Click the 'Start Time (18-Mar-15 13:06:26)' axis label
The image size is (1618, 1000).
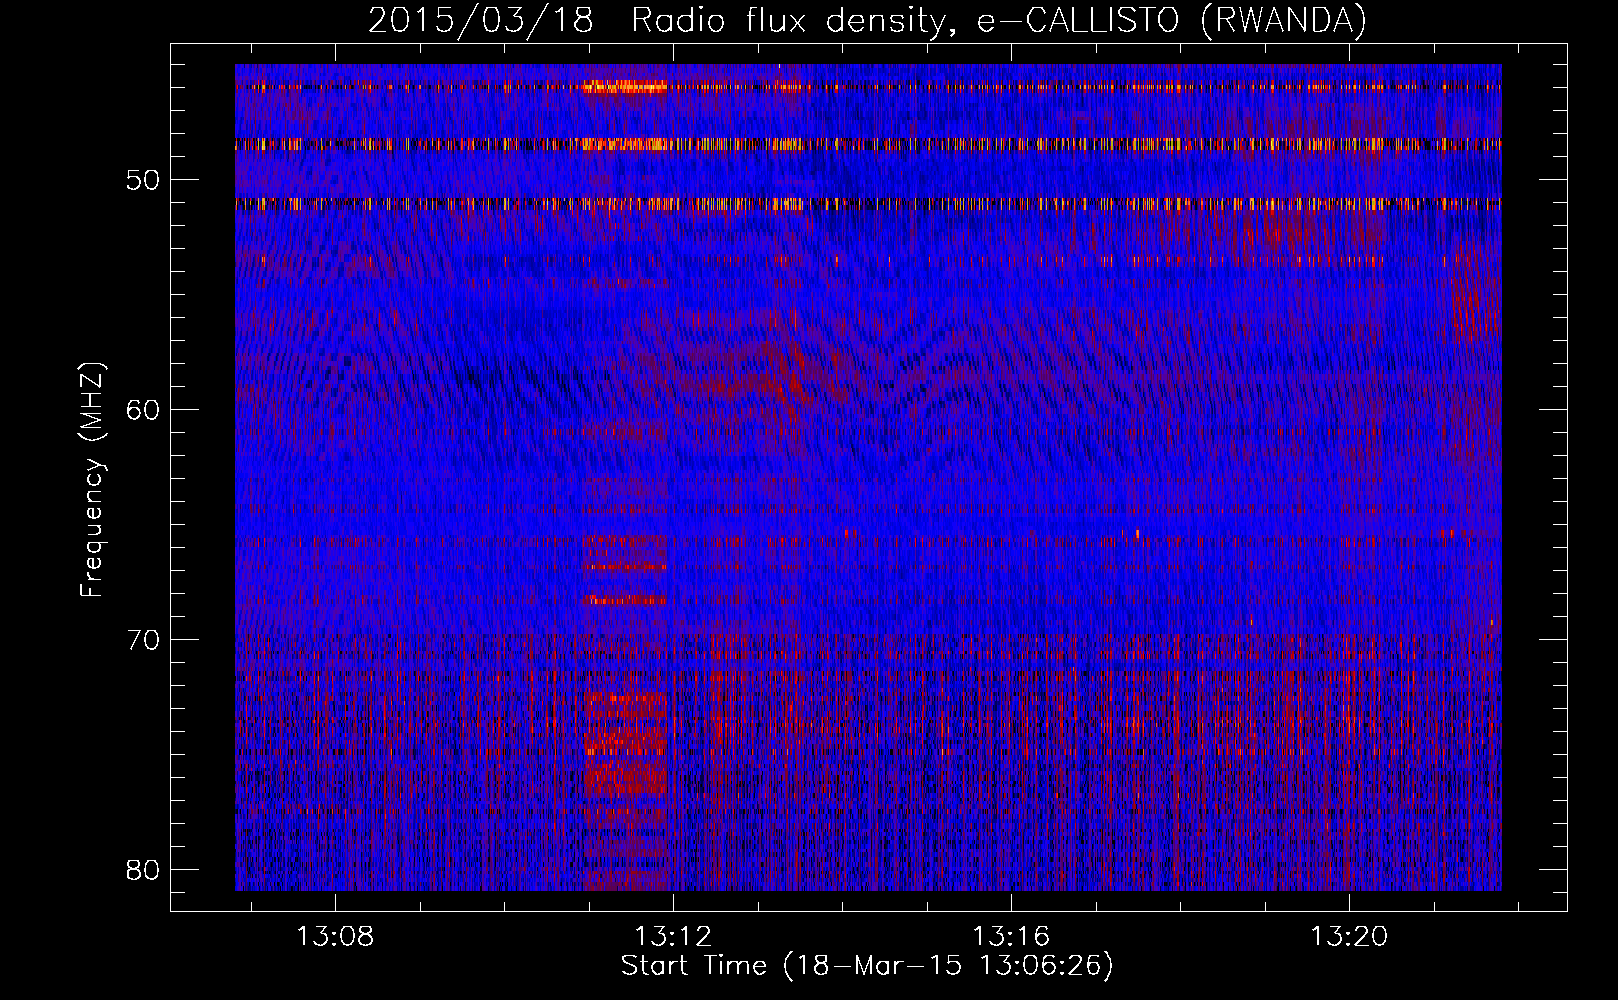[867, 966]
